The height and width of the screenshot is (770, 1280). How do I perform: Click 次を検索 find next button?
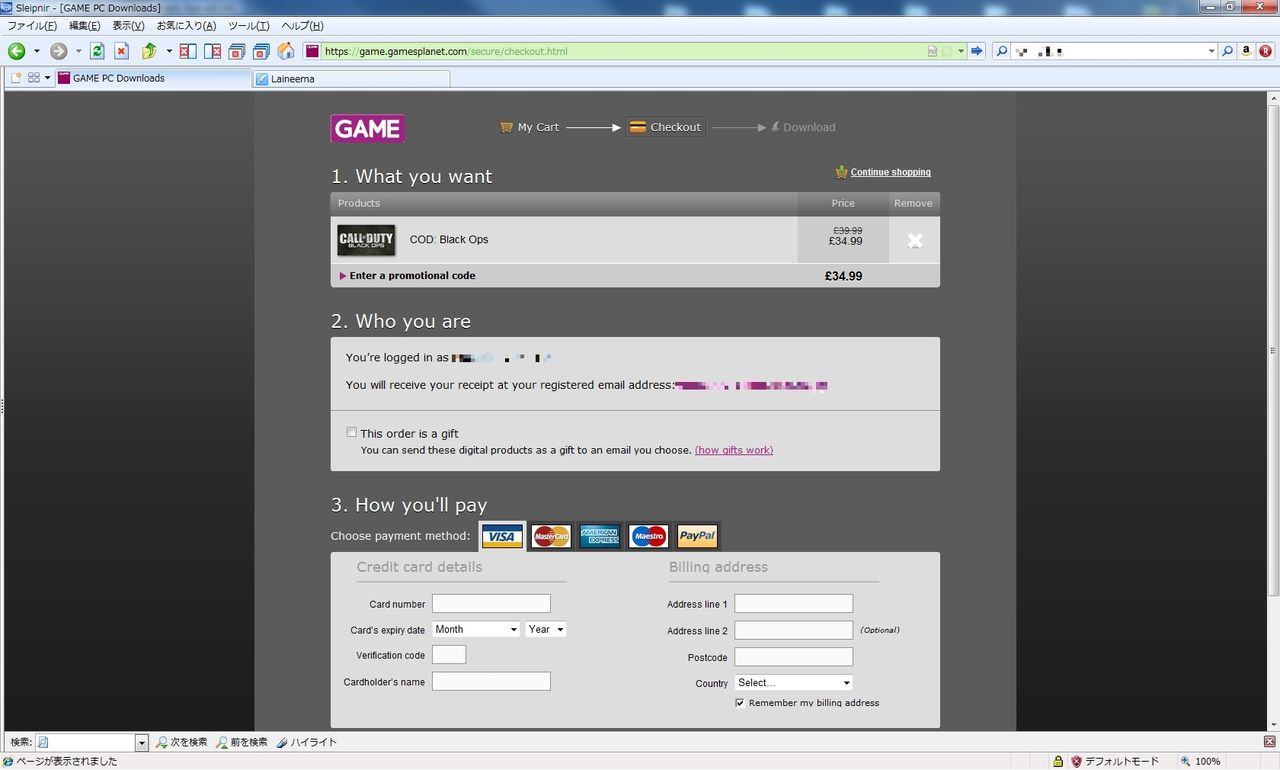[181, 742]
